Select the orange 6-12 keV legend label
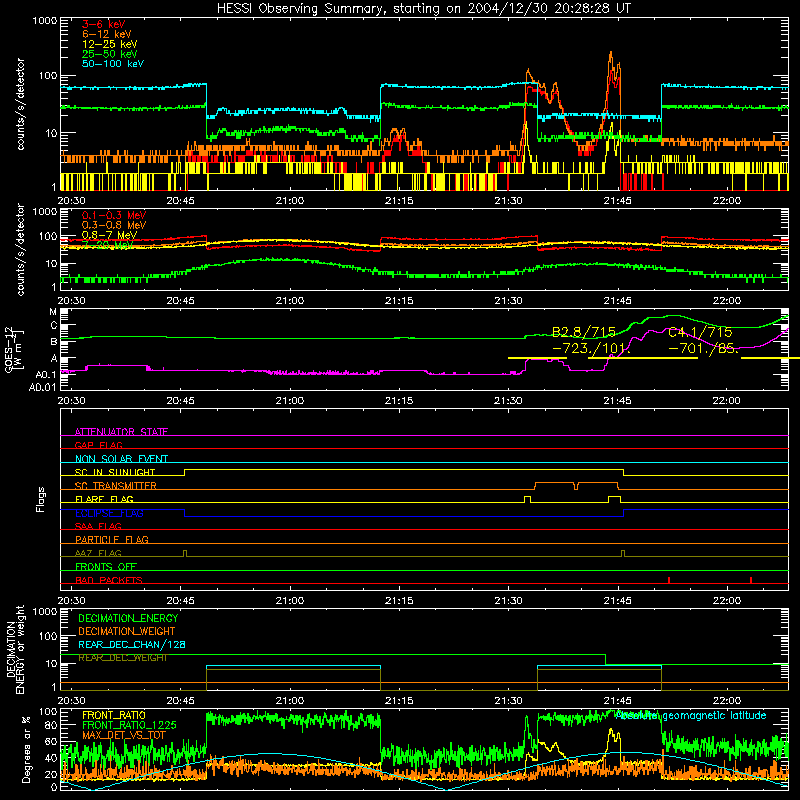This screenshot has height=800, width=800. pyautogui.click(x=107, y=34)
